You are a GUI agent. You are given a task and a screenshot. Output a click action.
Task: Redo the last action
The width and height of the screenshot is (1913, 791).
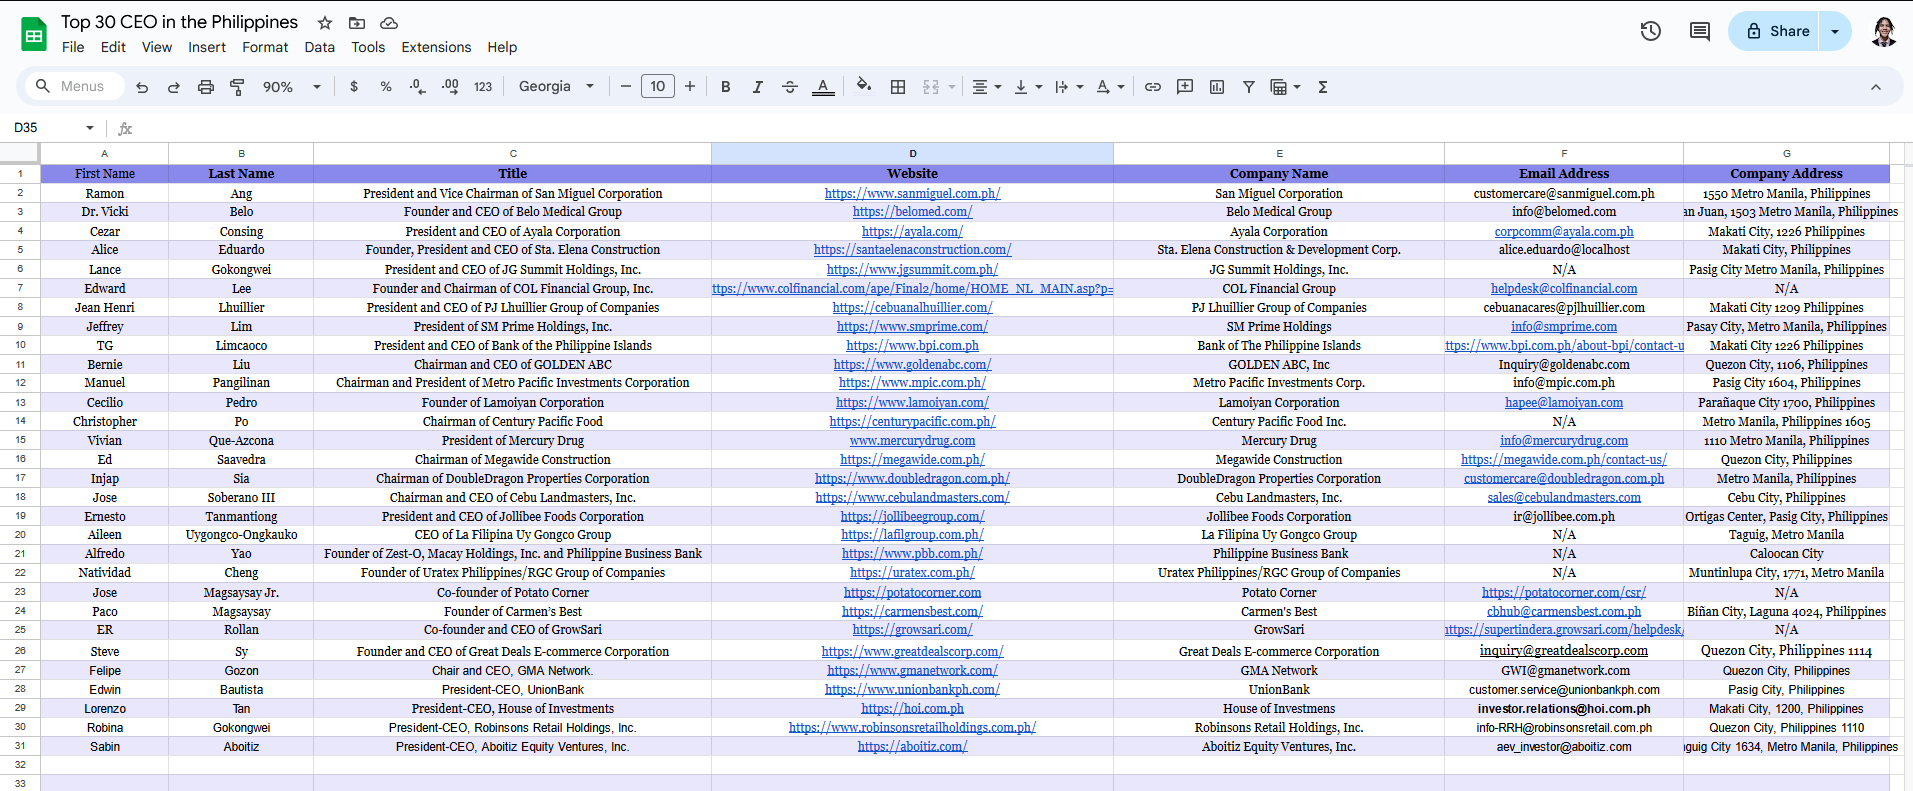point(174,87)
